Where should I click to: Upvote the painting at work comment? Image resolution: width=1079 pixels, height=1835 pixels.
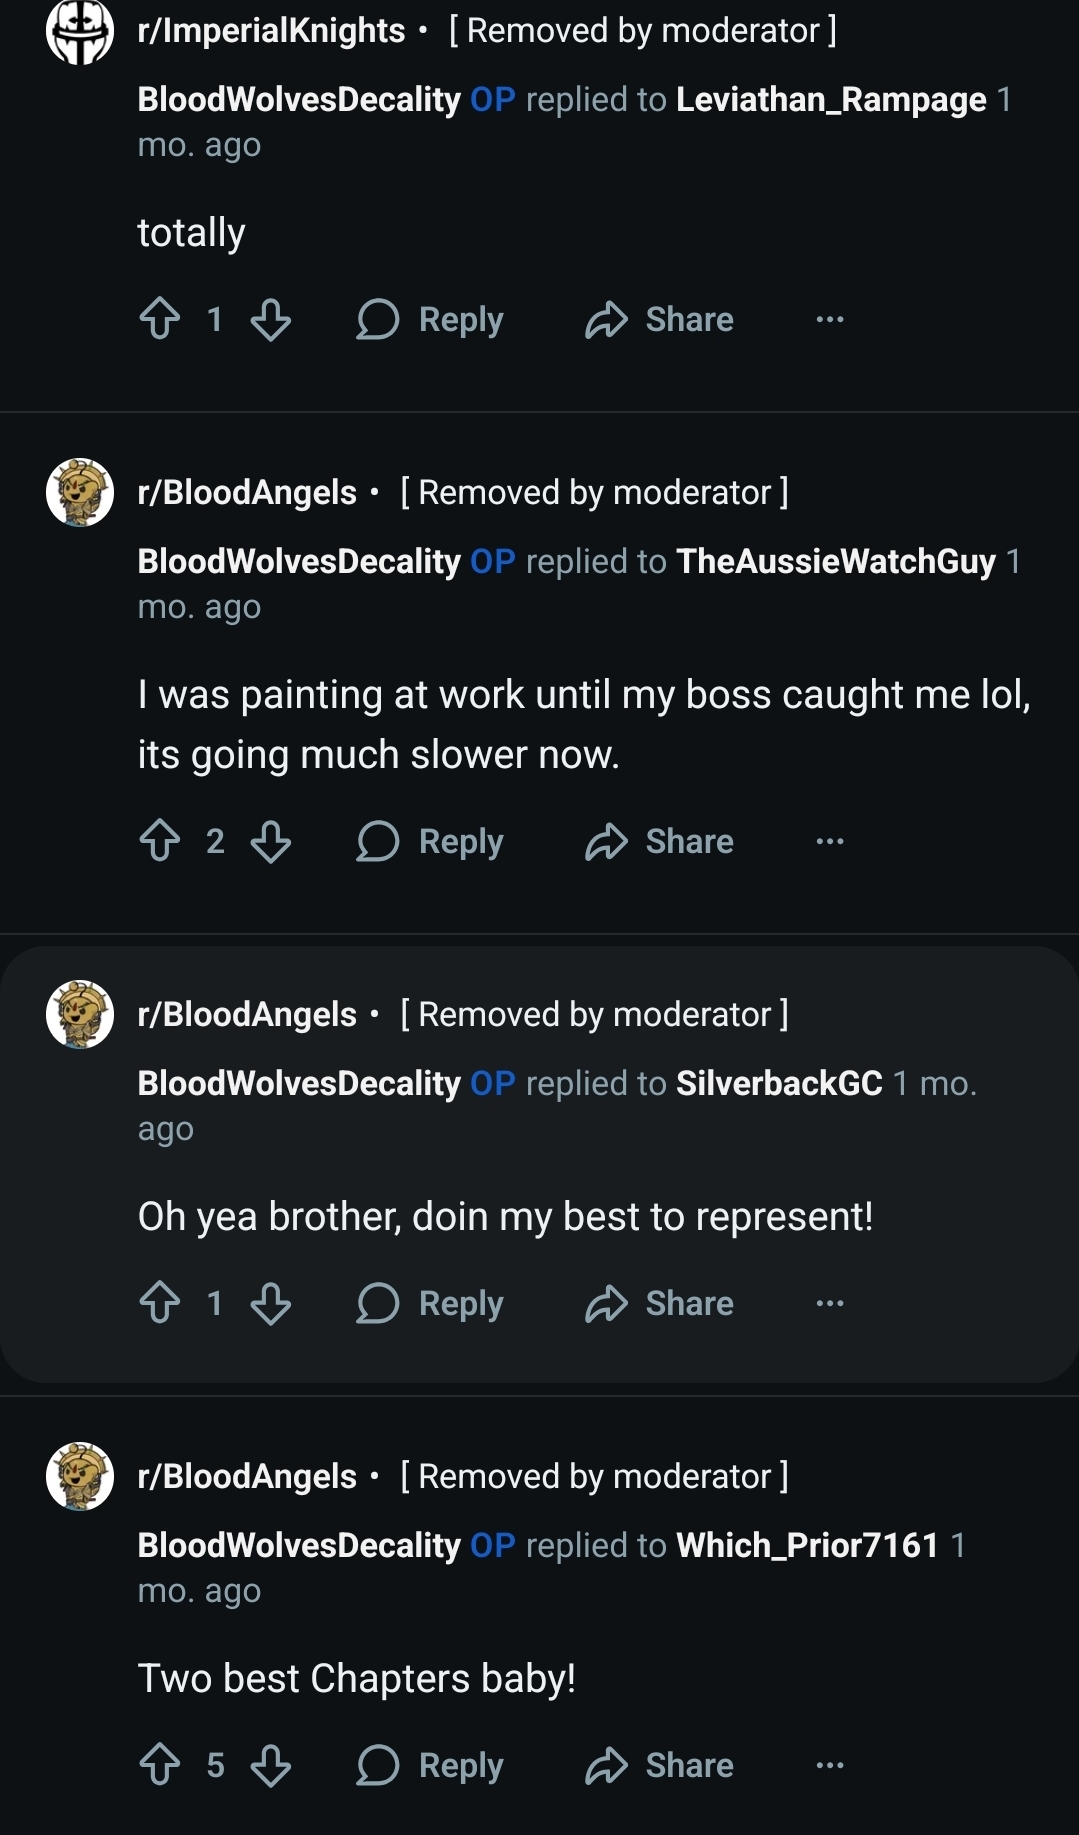160,841
